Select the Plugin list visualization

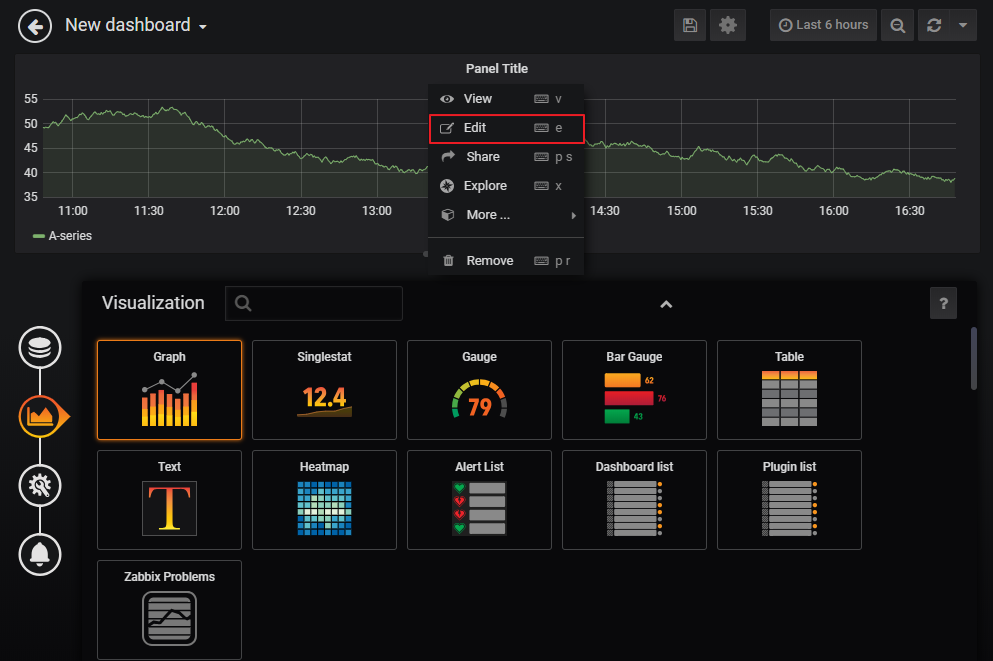coord(789,500)
